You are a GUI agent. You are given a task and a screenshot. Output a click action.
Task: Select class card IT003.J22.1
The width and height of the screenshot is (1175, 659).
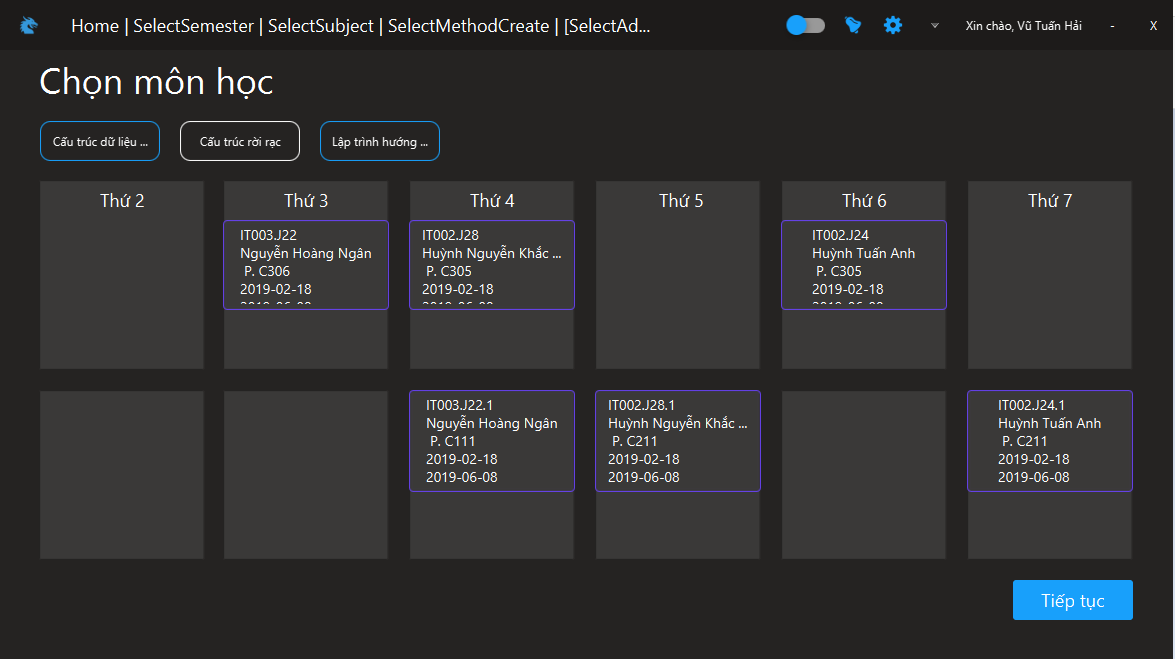(x=492, y=441)
